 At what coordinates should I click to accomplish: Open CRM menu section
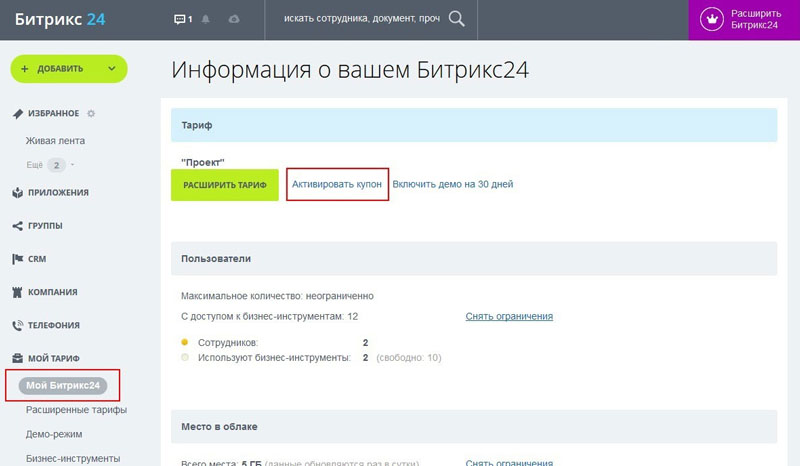point(37,259)
